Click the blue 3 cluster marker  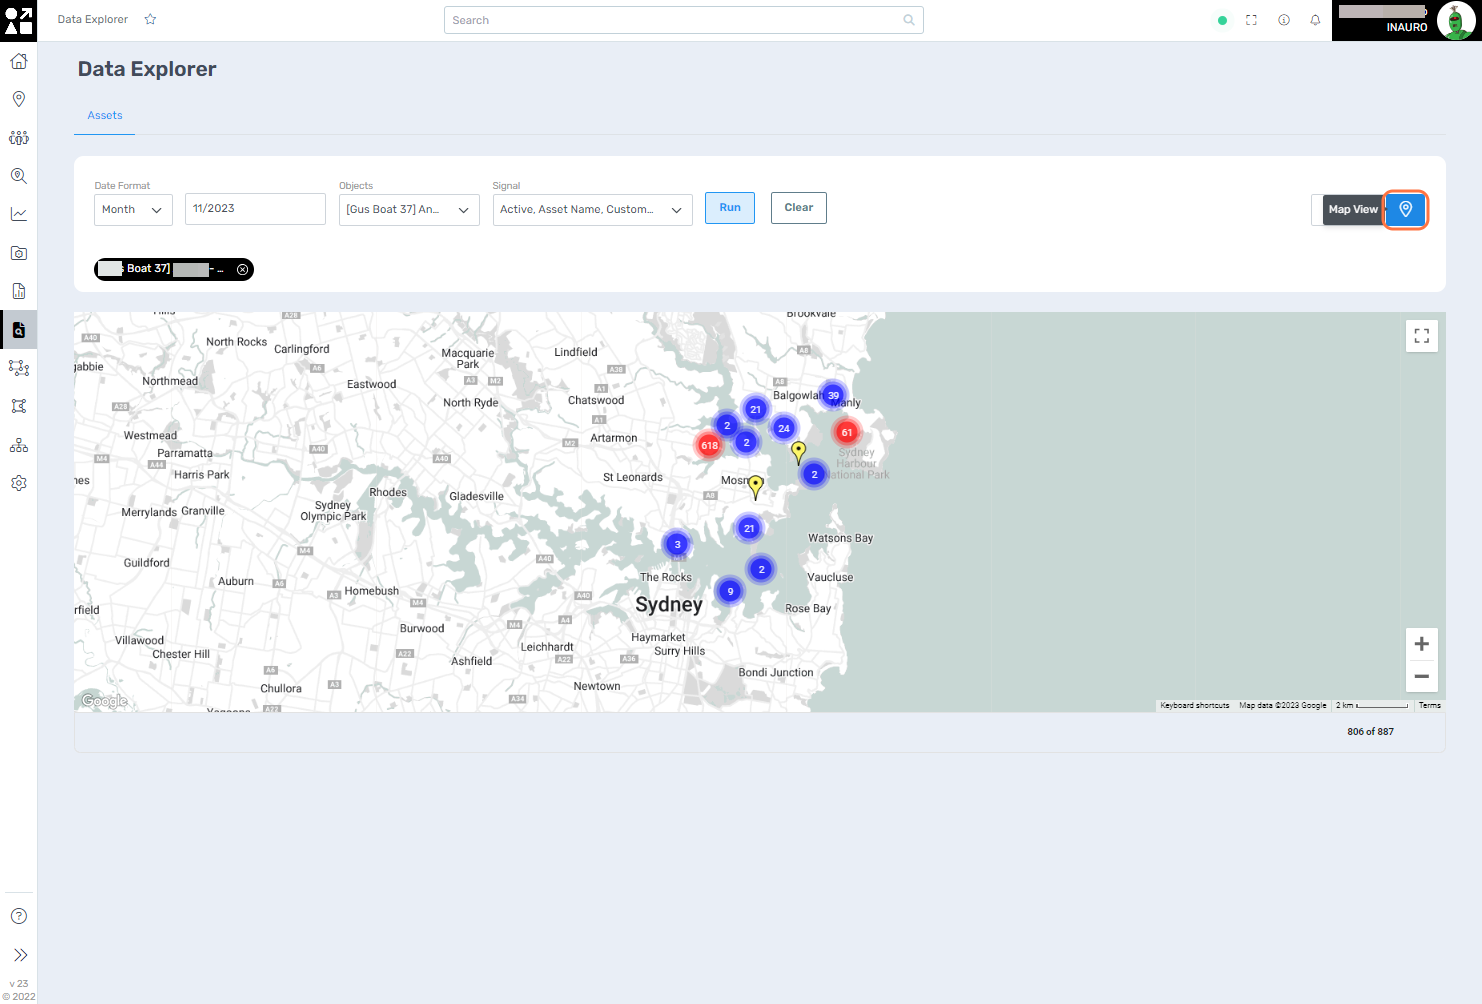pos(677,544)
